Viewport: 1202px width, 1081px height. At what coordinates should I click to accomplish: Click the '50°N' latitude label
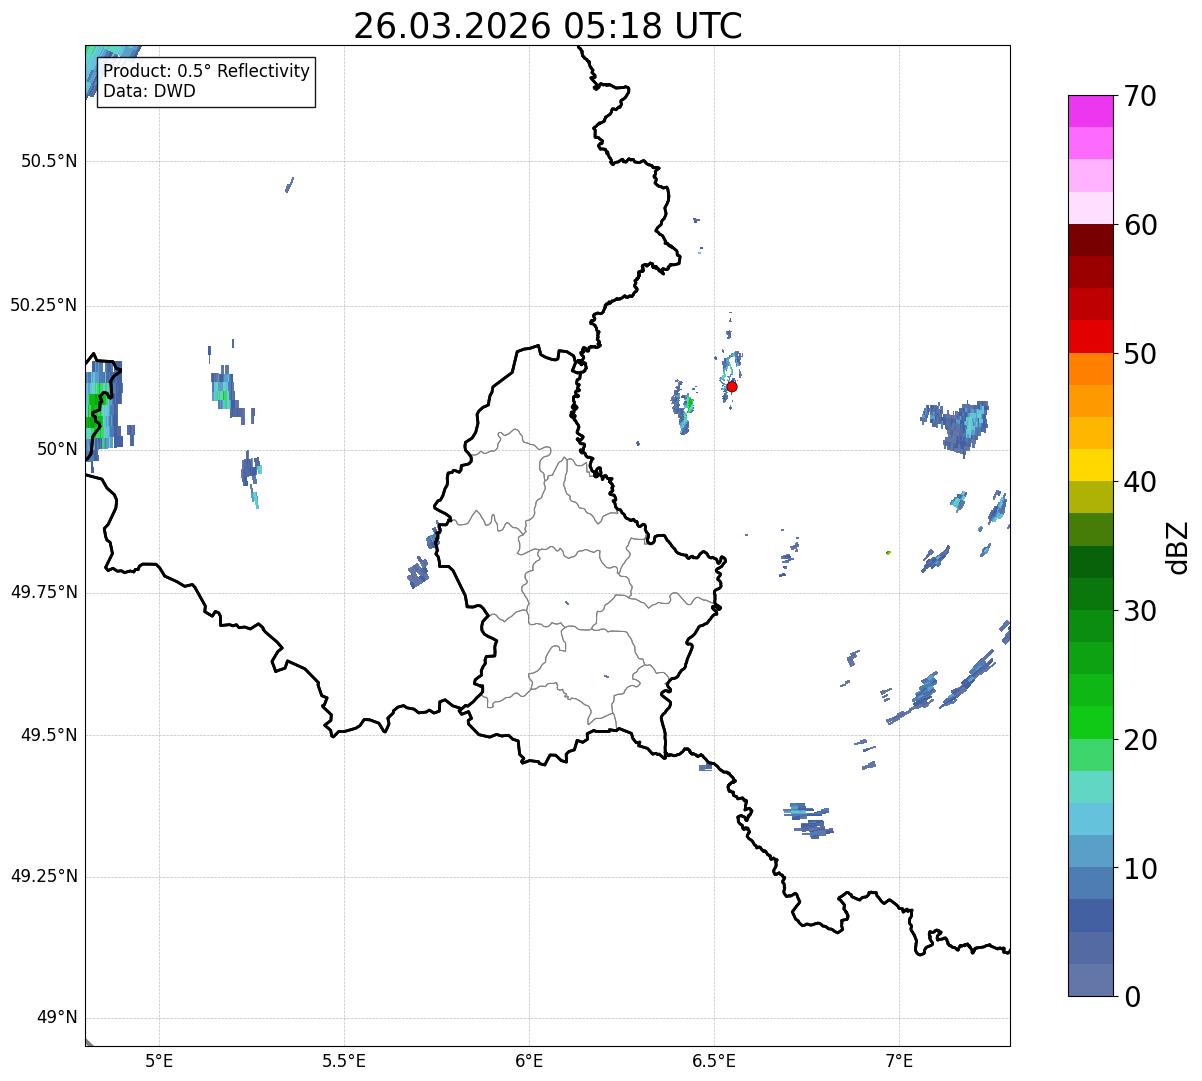pos(57,449)
